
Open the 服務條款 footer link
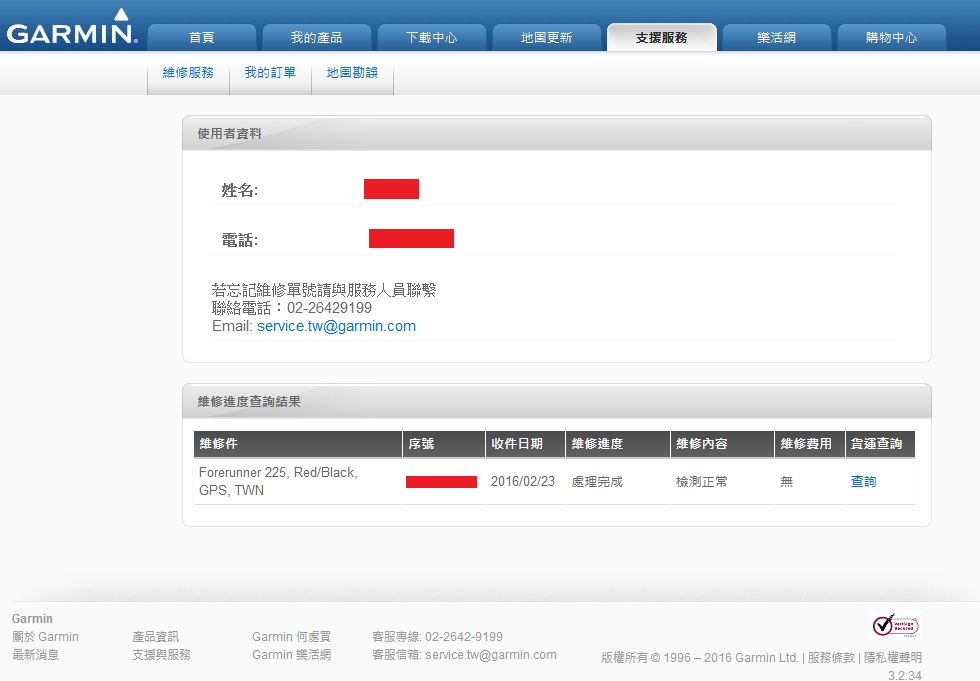click(x=831, y=657)
